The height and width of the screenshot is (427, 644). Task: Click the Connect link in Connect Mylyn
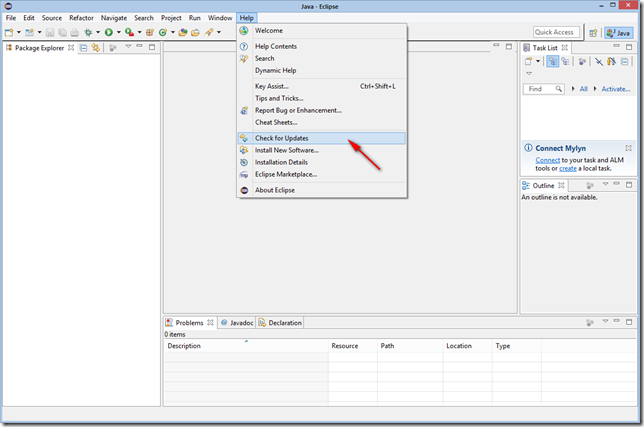coord(547,160)
